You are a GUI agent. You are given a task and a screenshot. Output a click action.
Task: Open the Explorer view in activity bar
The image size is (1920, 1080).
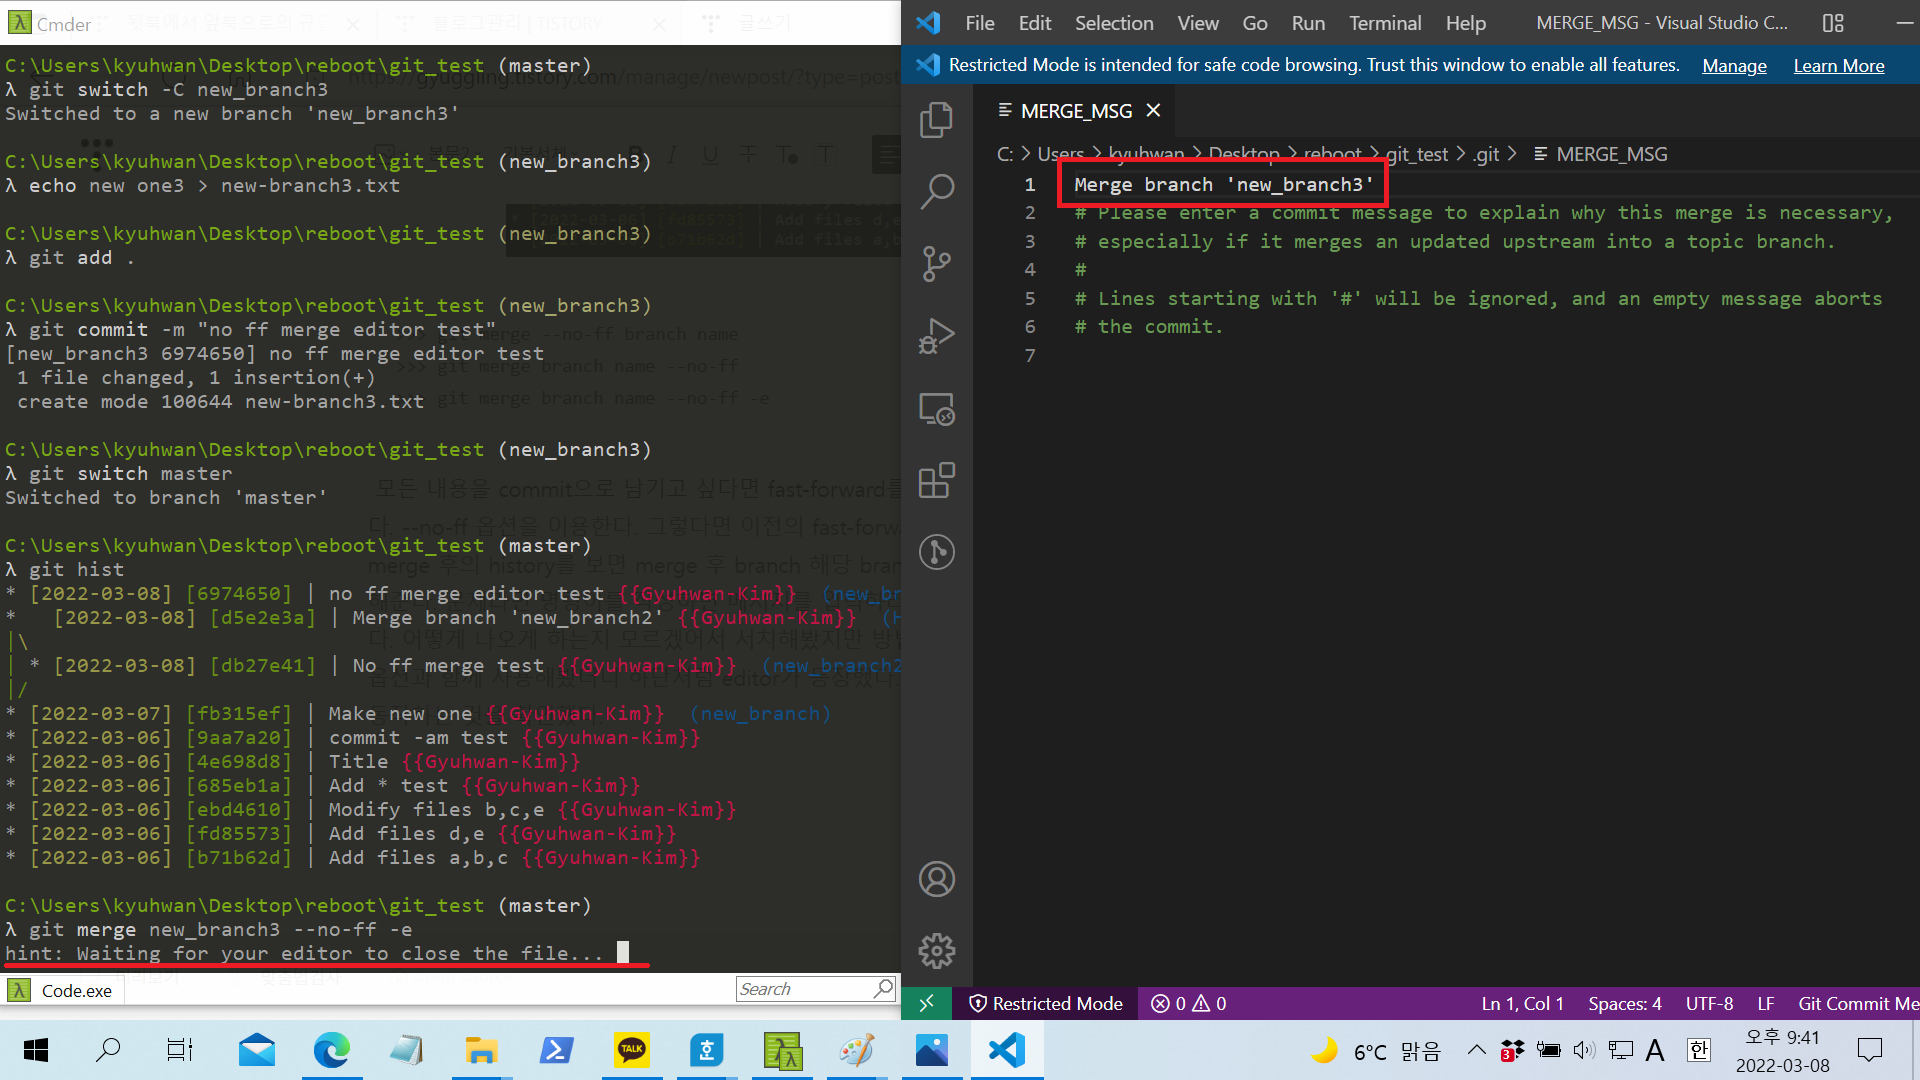click(x=936, y=120)
